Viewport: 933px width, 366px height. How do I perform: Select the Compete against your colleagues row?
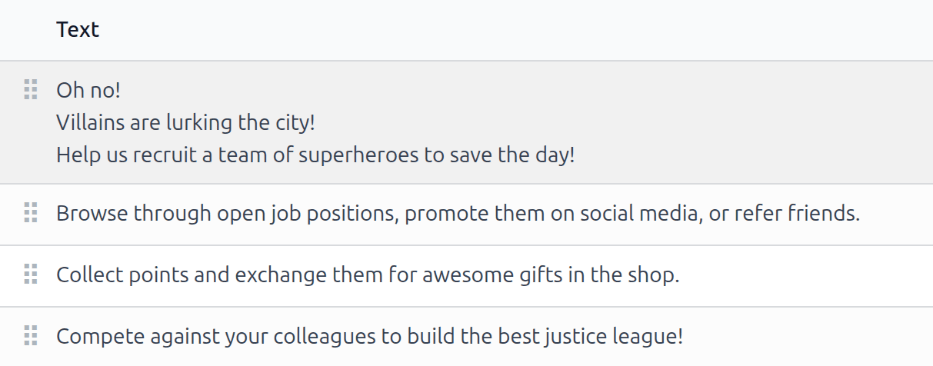(466, 337)
